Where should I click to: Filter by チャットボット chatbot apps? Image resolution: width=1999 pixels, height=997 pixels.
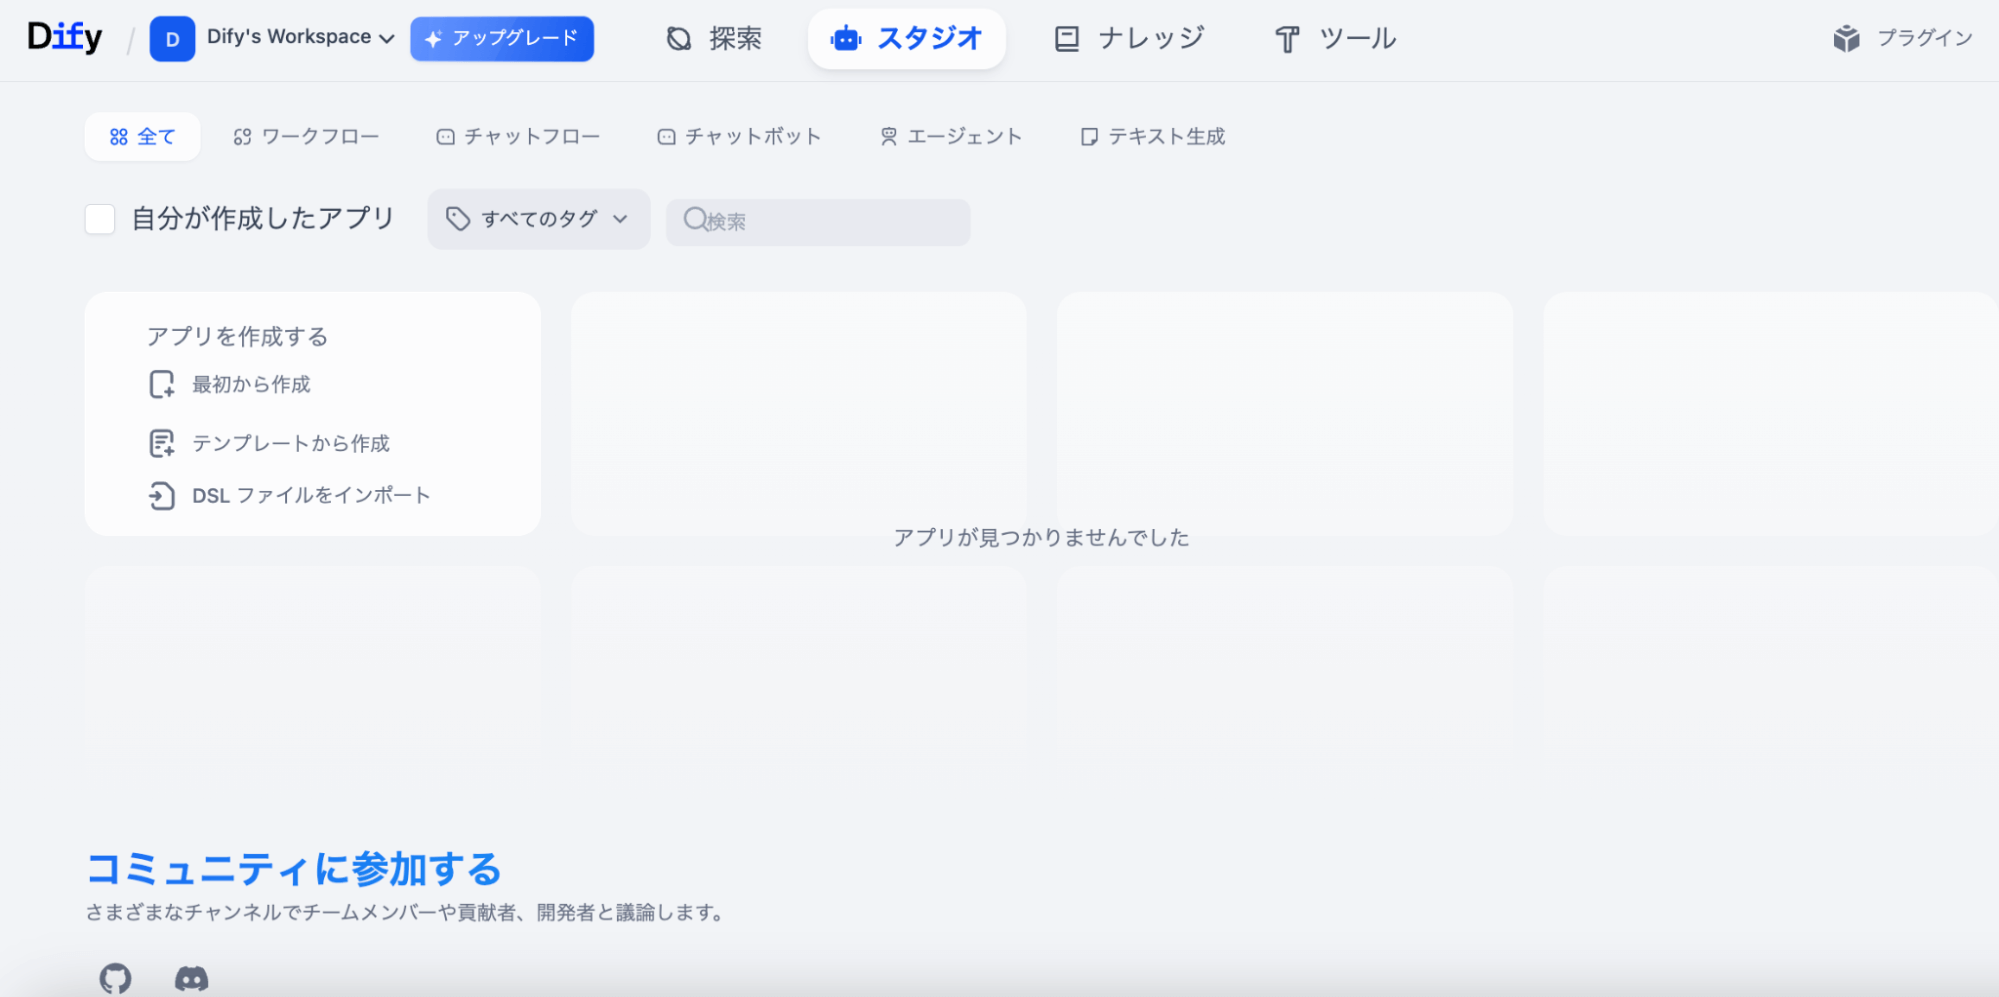(x=739, y=136)
